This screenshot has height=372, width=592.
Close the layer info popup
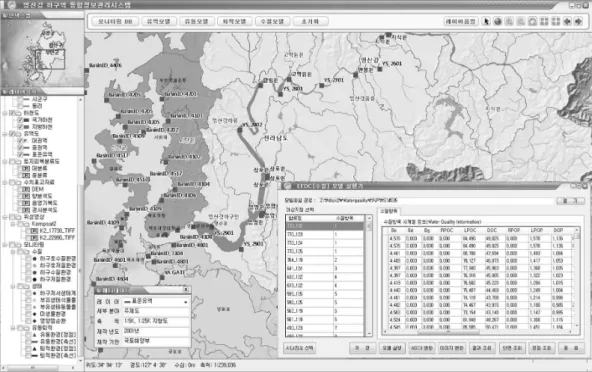(x=186, y=290)
